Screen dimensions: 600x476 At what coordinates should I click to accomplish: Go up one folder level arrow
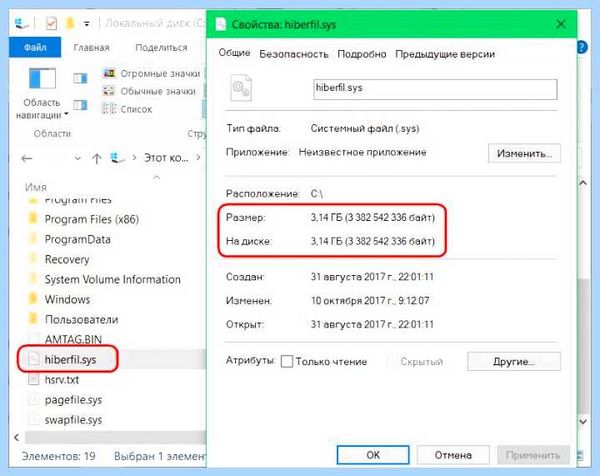pos(96,158)
